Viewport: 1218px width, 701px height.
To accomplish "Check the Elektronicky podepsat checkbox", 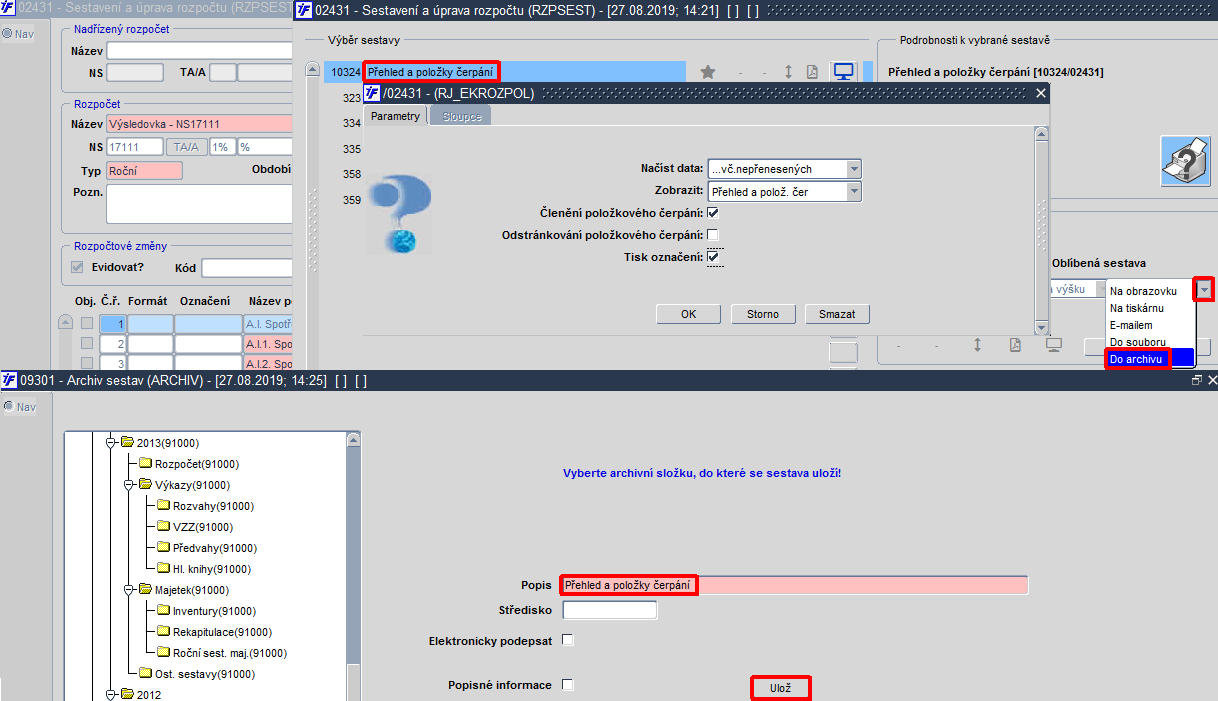I will [568, 639].
